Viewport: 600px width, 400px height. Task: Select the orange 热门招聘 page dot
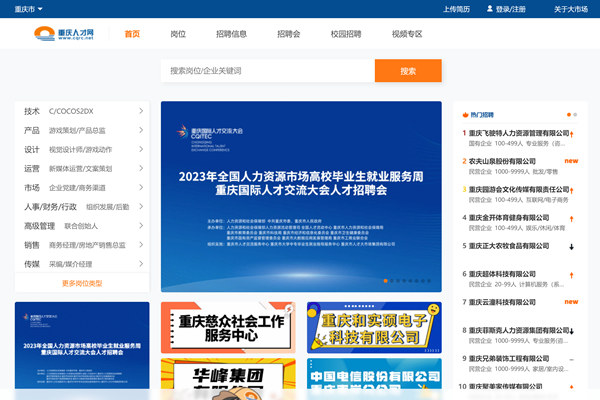pos(569,114)
